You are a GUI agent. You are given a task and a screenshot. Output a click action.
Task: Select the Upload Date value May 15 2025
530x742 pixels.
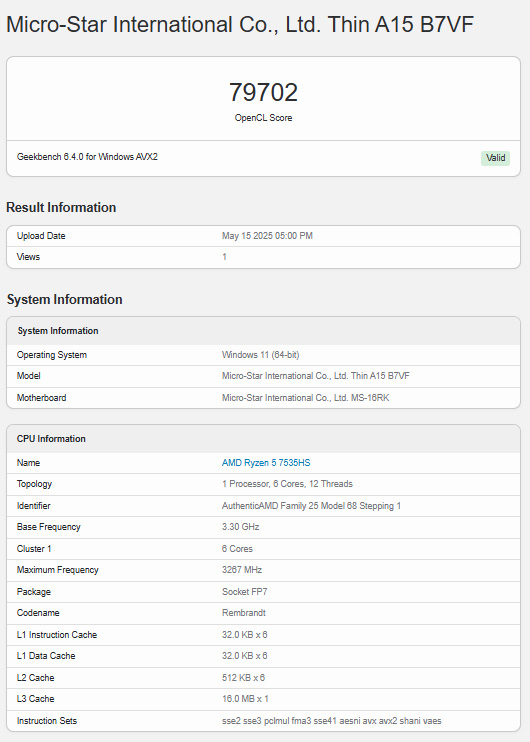point(267,236)
